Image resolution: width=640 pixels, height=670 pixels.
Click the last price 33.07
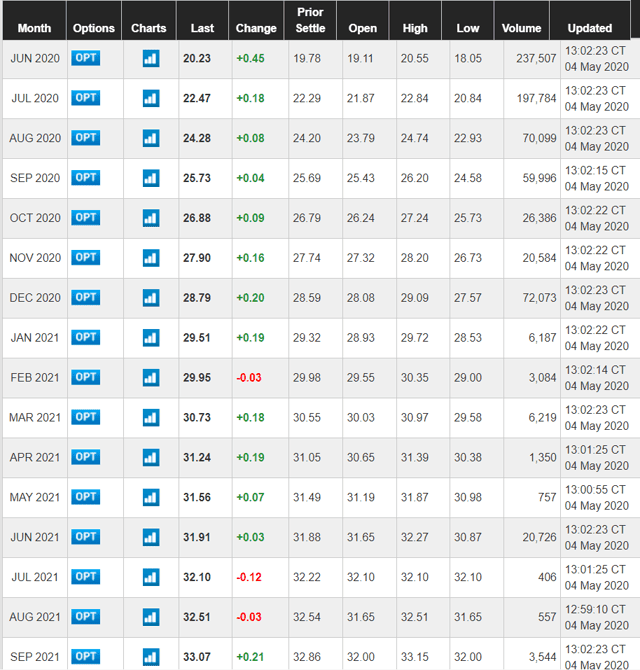pyautogui.click(x=197, y=657)
